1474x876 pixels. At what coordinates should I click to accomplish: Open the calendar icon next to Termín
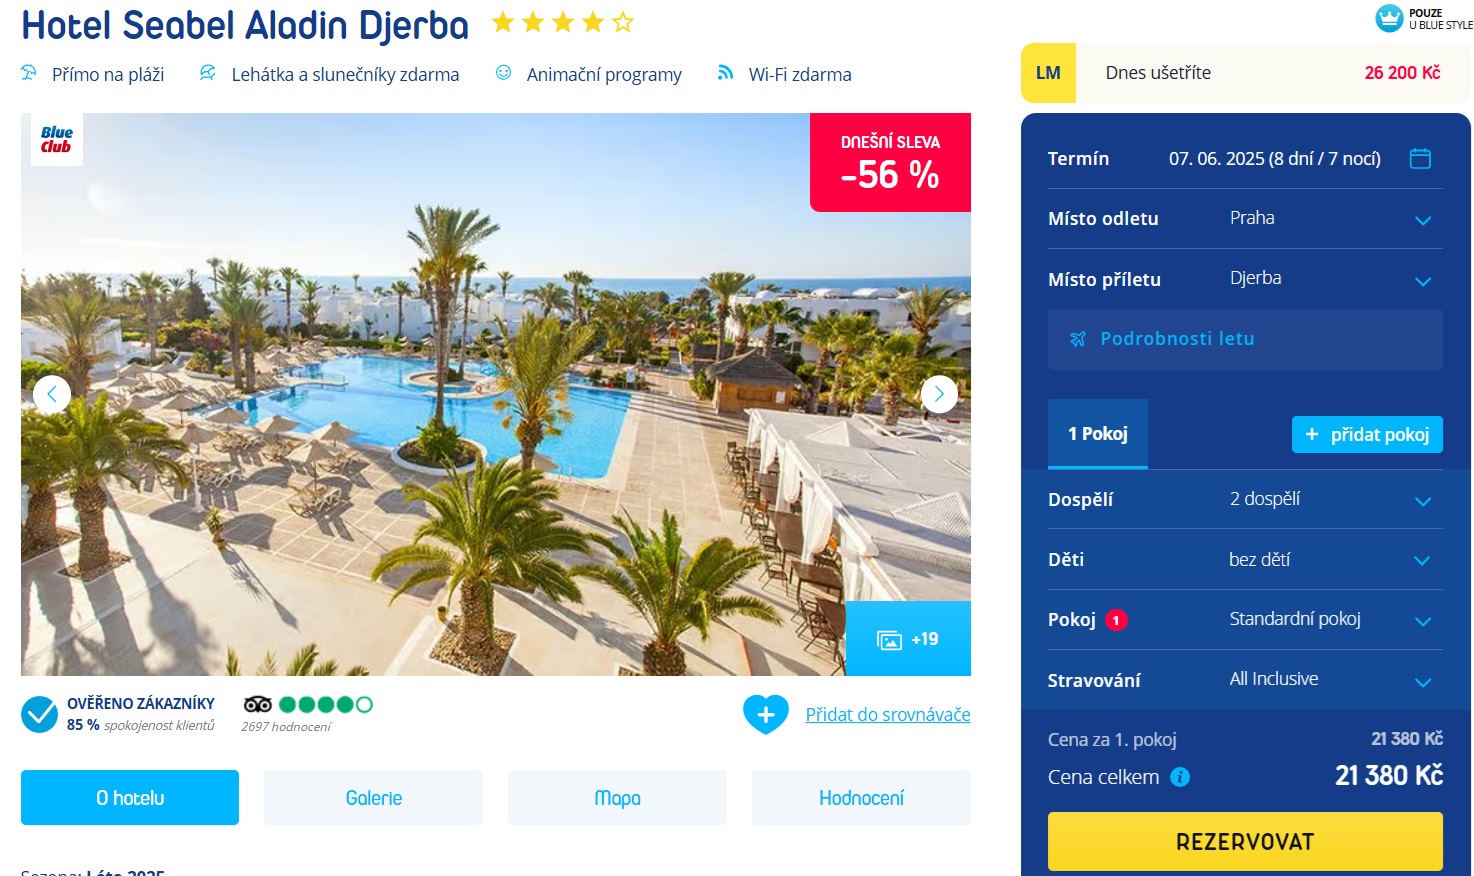(1420, 158)
